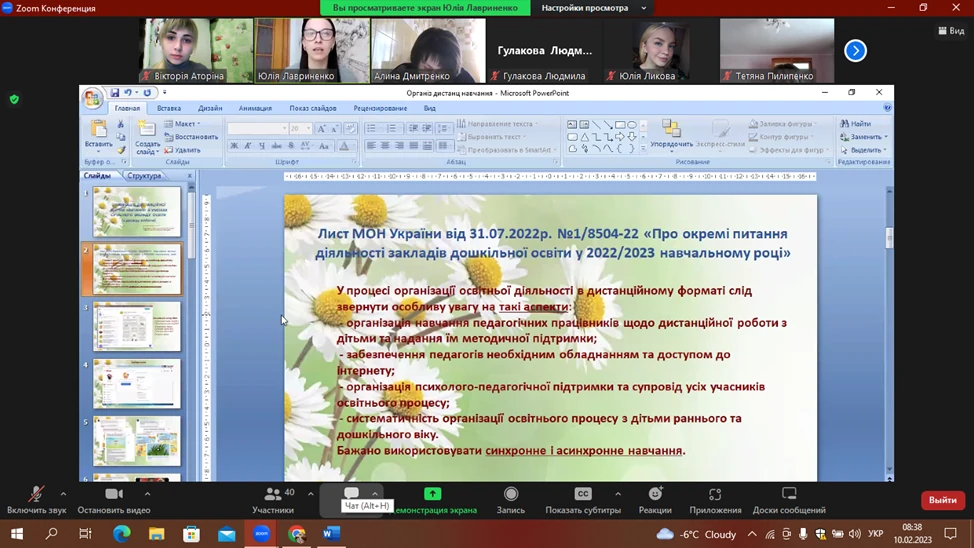Redo action in quick access toolbar
974x548 pixels.
(x=147, y=93)
